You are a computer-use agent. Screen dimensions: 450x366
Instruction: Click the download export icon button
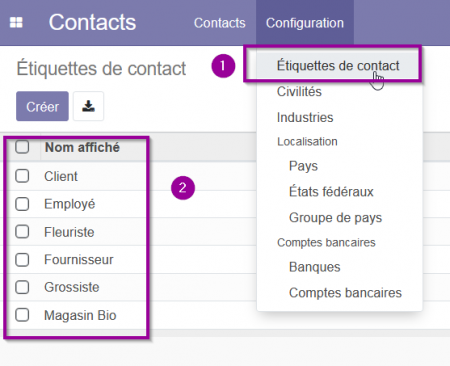click(88, 106)
